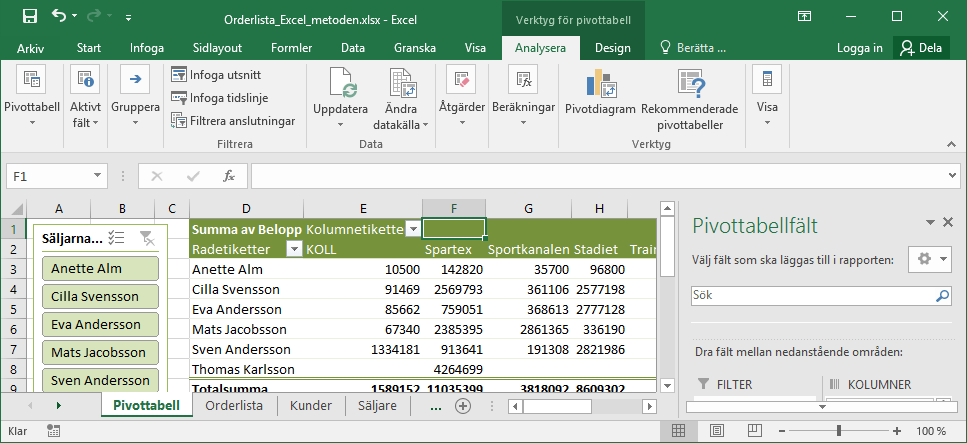Open the Granska tab

click(x=415, y=48)
